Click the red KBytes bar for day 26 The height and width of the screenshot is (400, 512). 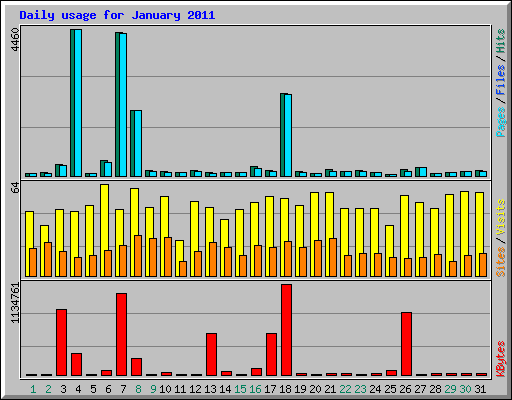tap(406, 344)
